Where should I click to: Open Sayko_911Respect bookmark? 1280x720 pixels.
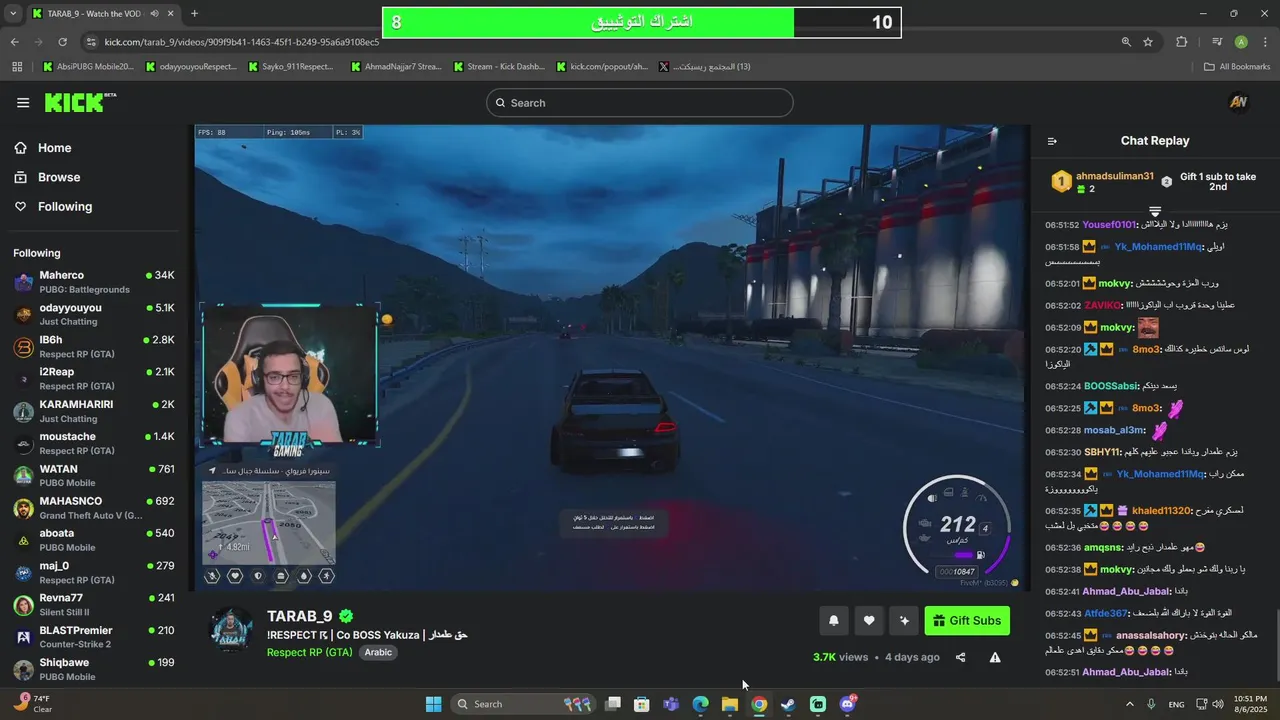[290, 67]
